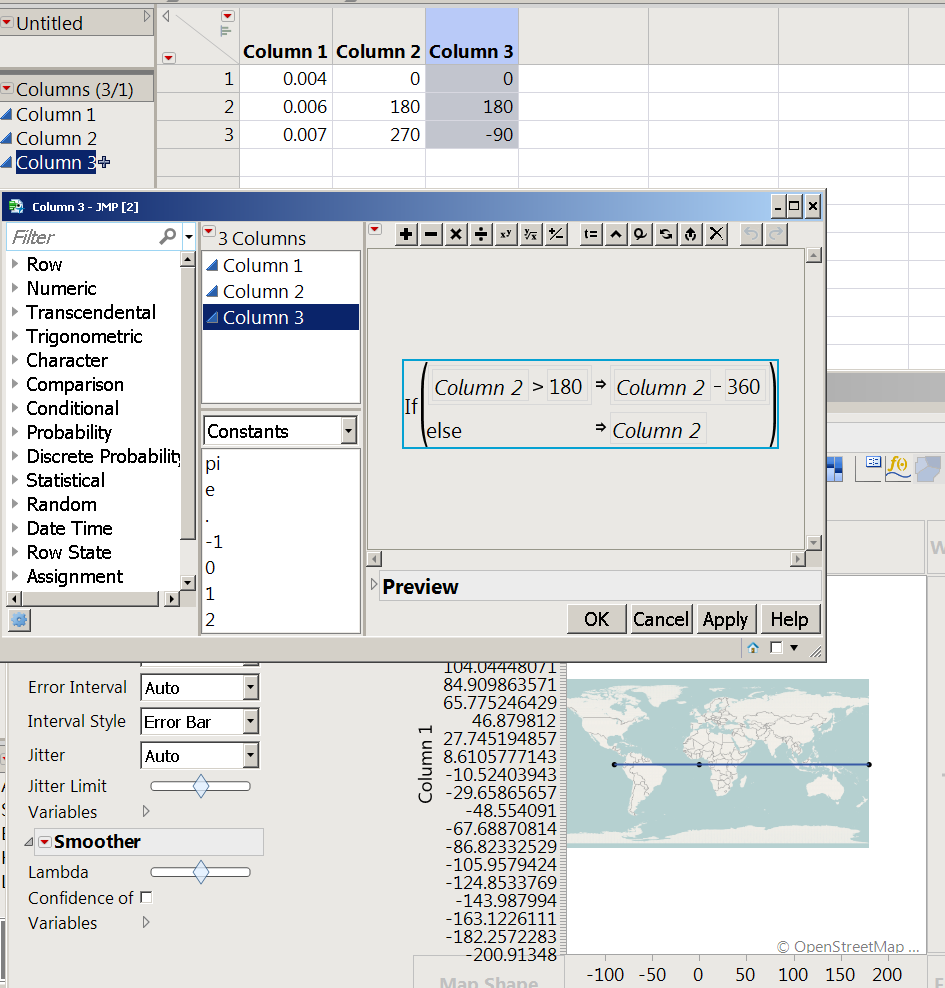The image size is (945, 988).
Task: Open the Interval Style dropdown
Action: pyautogui.click(x=251, y=721)
